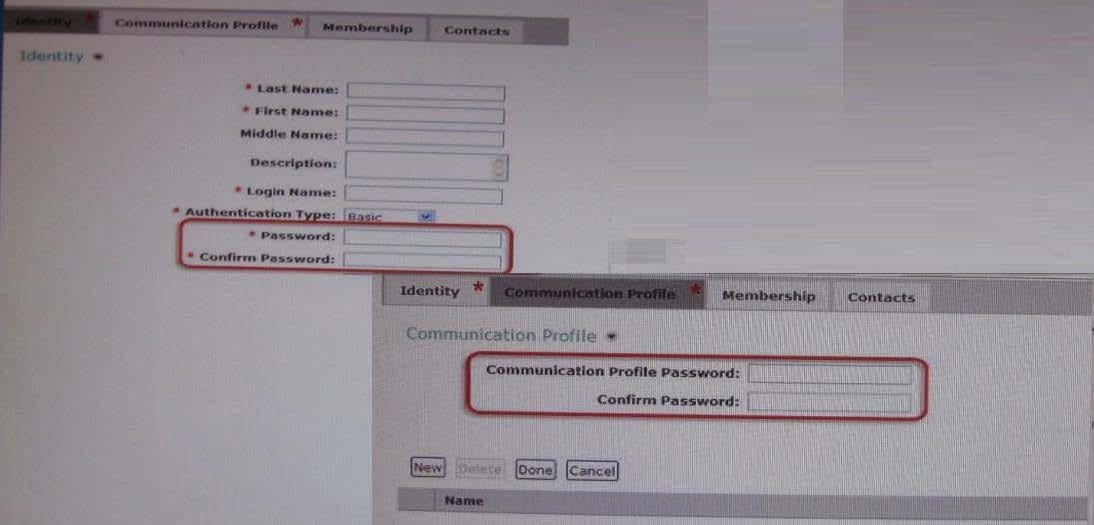Open the upper Membership tab
This screenshot has width=1094, height=525.
tap(368, 29)
